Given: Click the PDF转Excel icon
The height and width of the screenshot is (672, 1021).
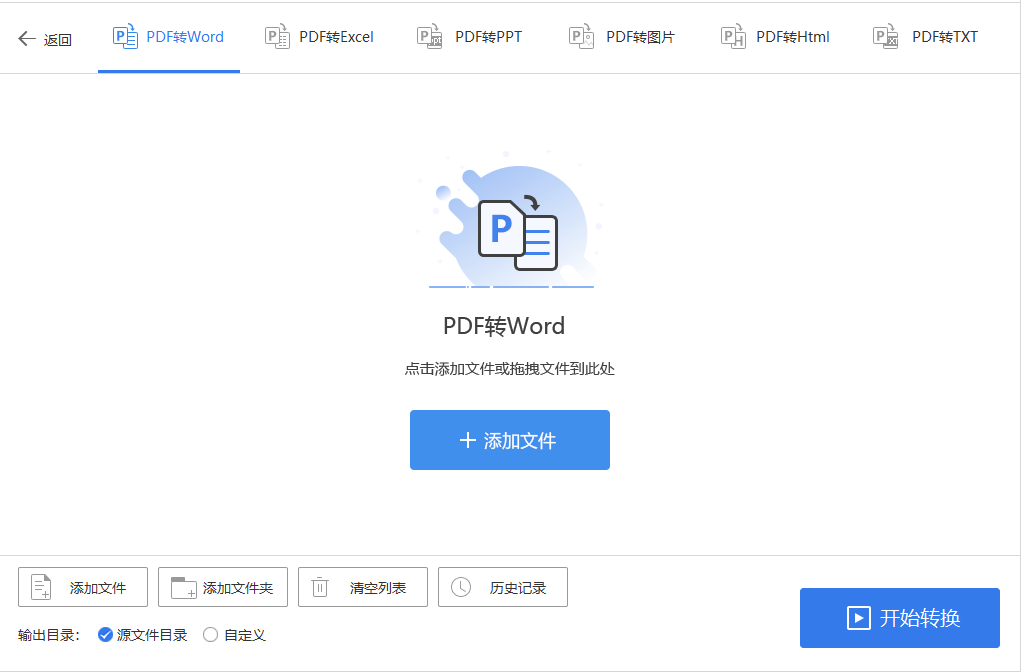Looking at the screenshot, I should point(277,36).
